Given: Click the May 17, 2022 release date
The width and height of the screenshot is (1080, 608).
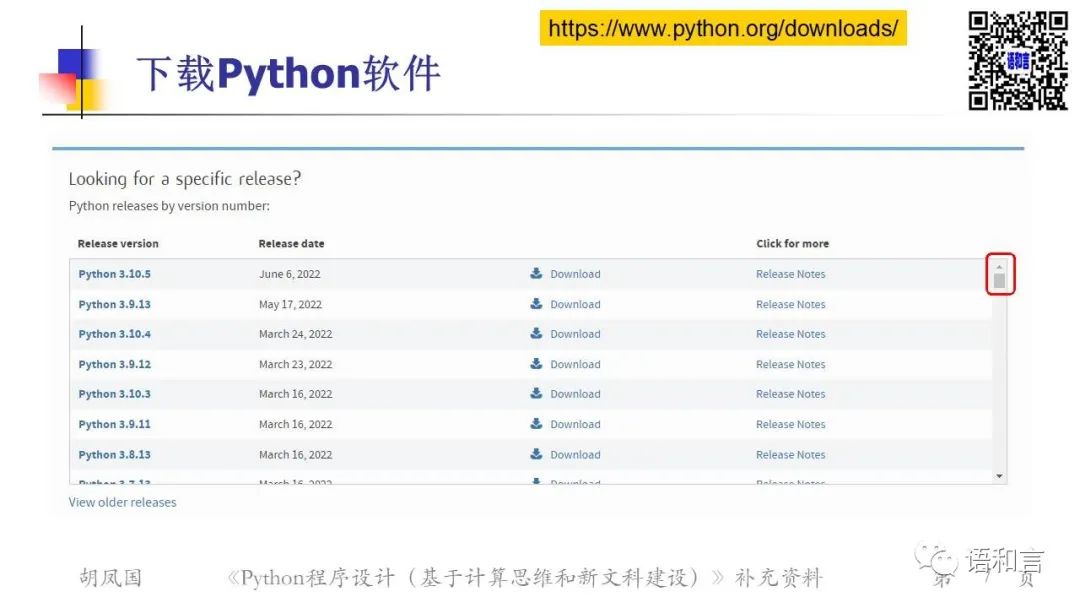Looking at the screenshot, I should coord(291,304).
